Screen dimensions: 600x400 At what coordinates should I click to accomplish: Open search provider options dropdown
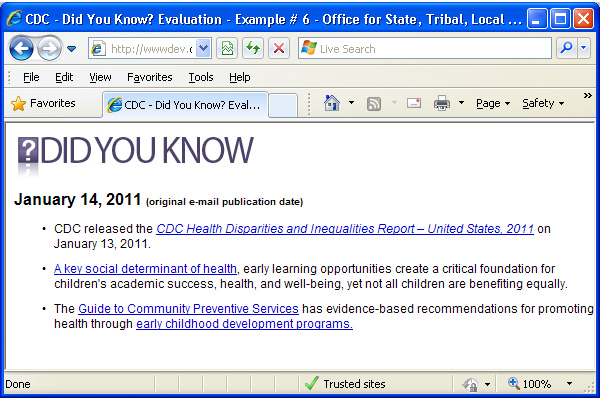tap(584, 48)
